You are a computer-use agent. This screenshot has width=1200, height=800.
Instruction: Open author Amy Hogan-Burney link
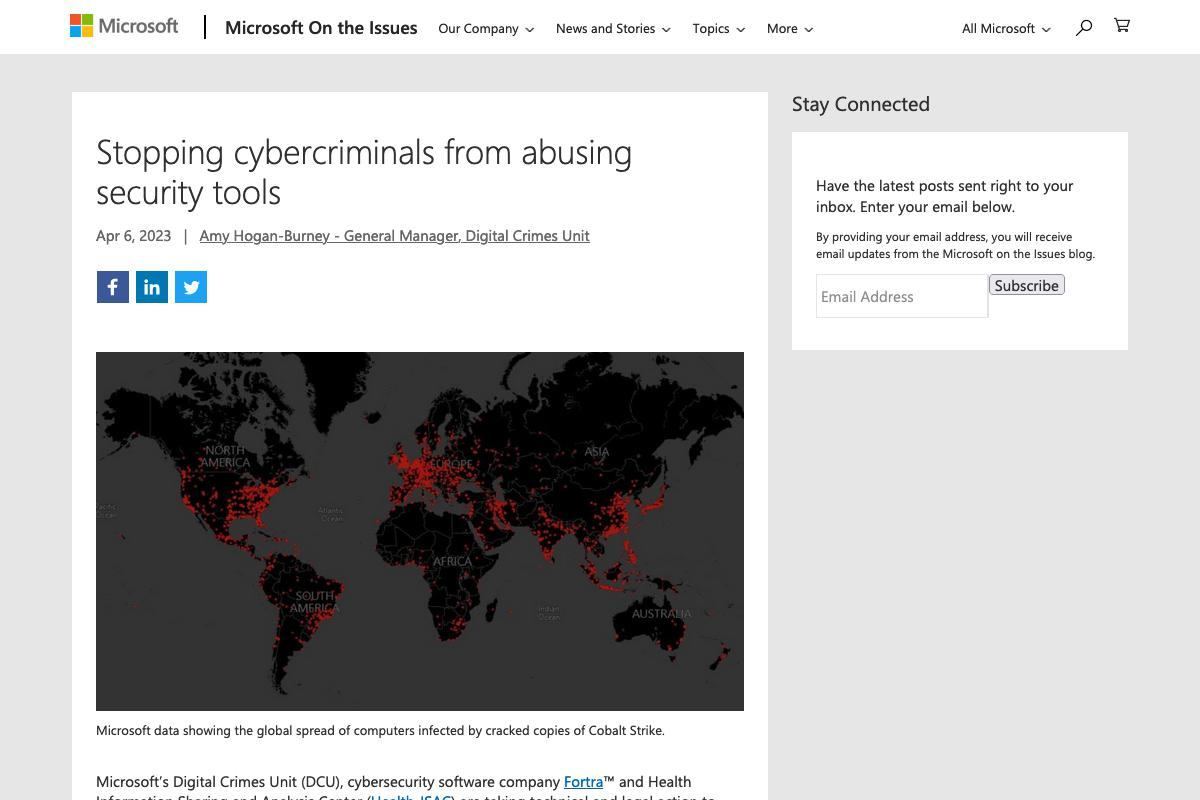[394, 236]
